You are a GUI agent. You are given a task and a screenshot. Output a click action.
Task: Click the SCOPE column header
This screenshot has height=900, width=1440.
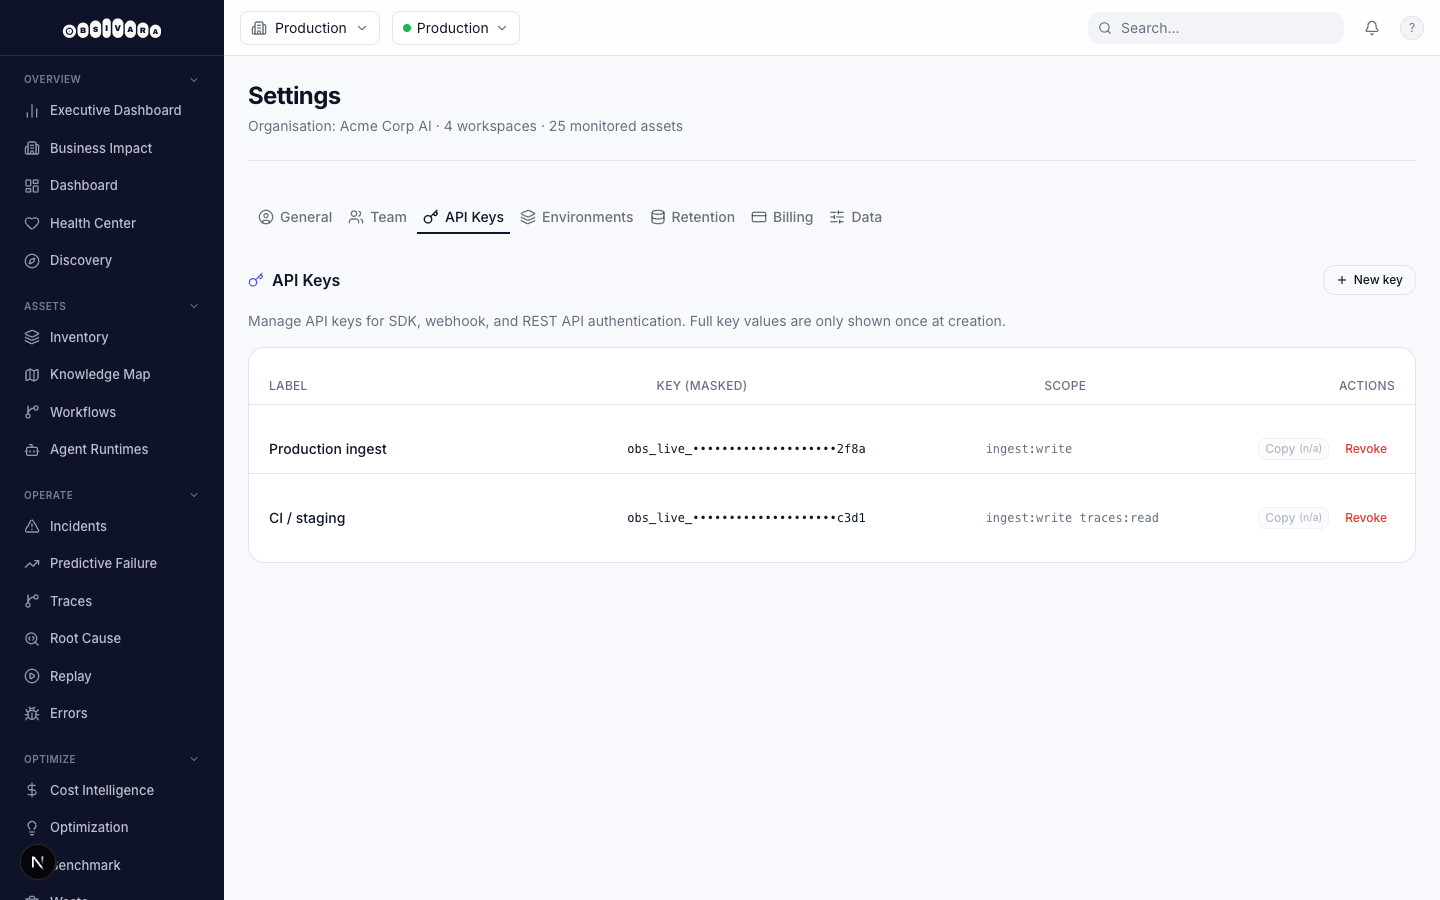pyautogui.click(x=1065, y=386)
